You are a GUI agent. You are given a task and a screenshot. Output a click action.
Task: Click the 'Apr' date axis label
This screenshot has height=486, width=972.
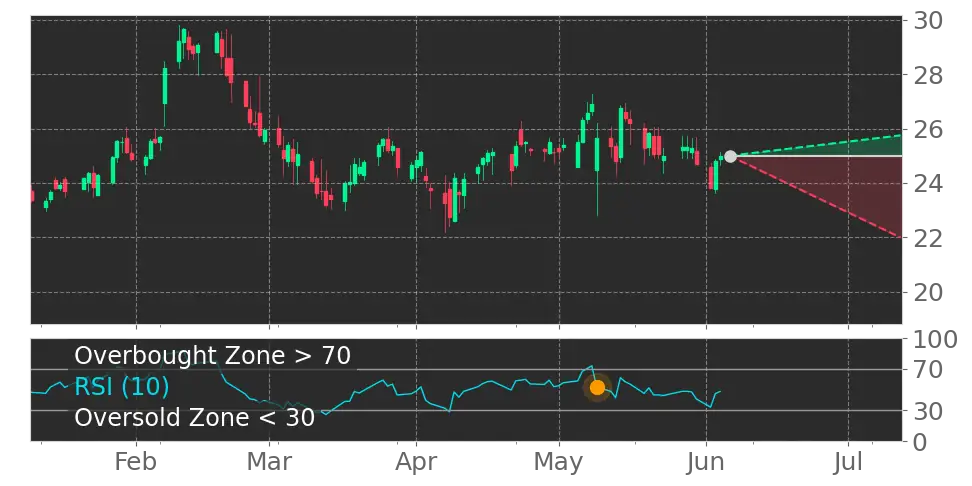[416, 463]
